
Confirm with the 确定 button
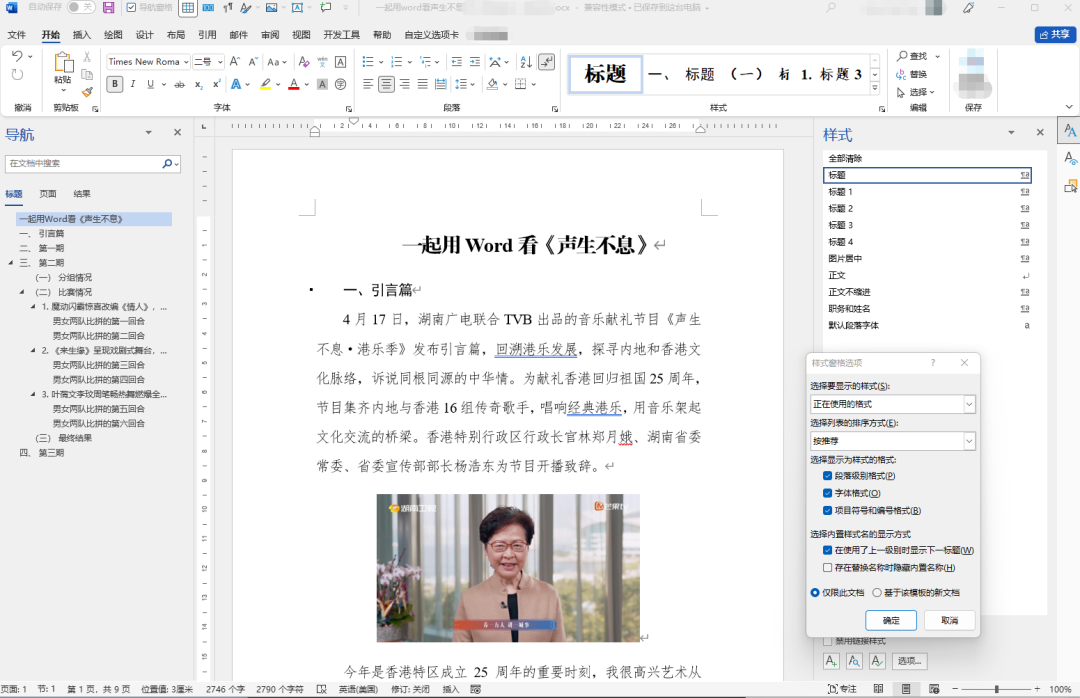click(x=891, y=620)
